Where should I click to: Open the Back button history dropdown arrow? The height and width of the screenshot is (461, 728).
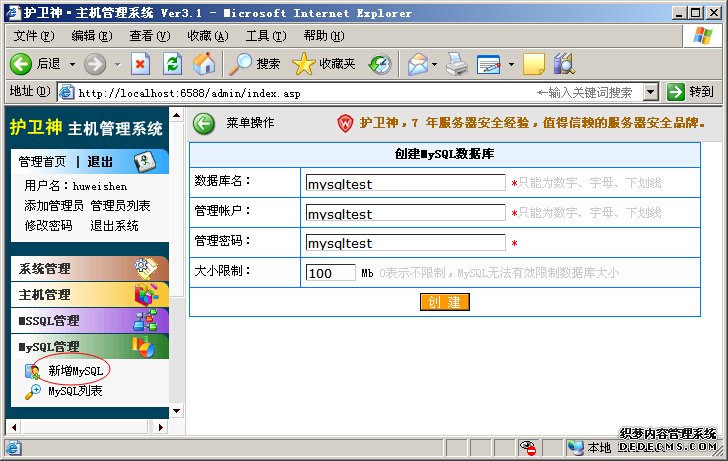click(x=72, y=65)
